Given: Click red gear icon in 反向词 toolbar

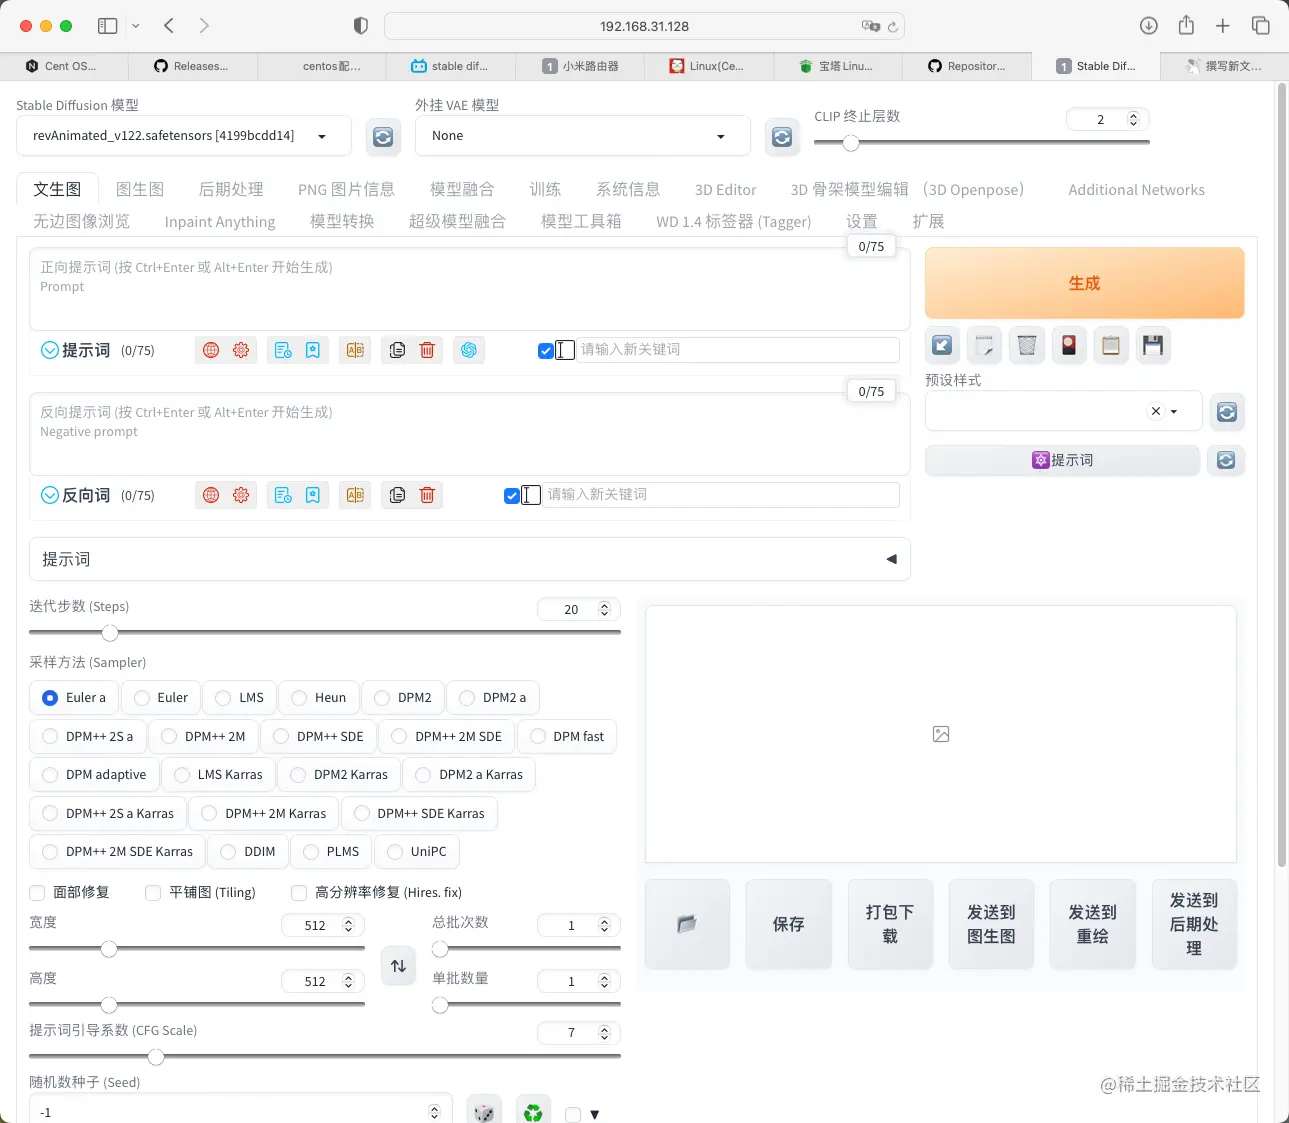Looking at the screenshot, I should tap(241, 495).
